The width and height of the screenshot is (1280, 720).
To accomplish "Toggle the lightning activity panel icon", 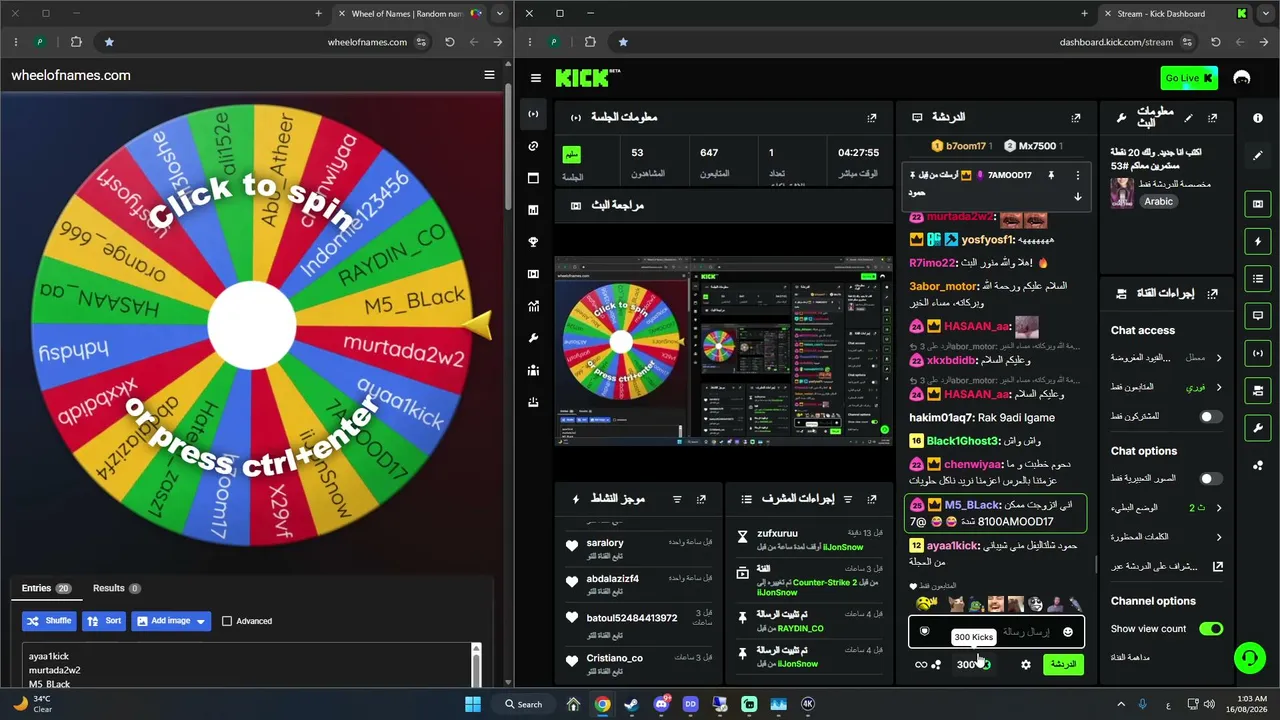I will (1258, 242).
